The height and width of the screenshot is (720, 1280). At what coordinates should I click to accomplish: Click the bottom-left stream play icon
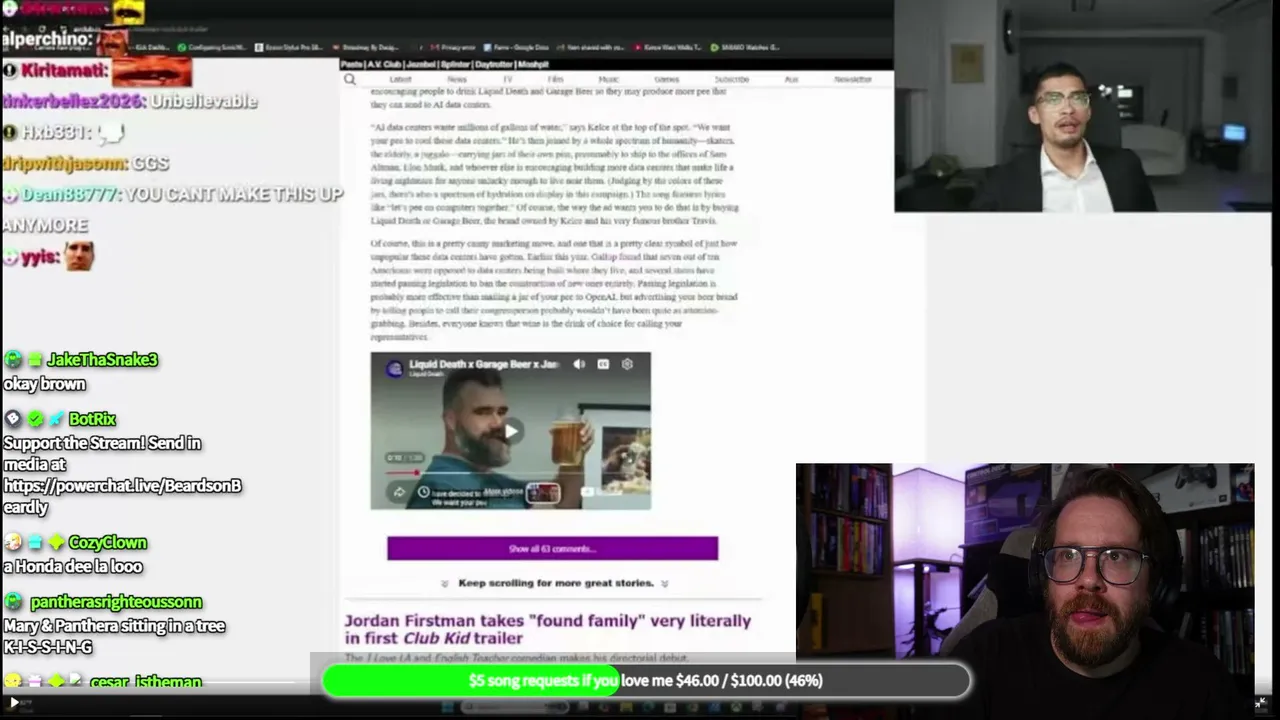(14, 703)
